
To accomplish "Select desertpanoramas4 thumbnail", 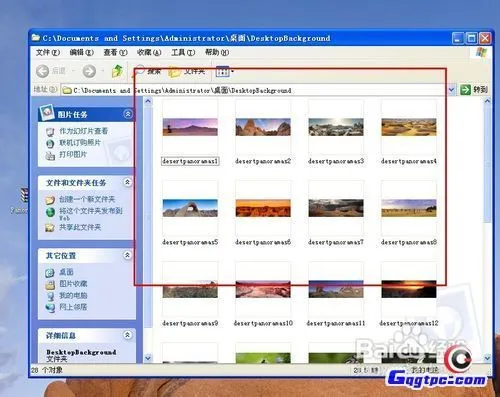I will pos(409,127).
